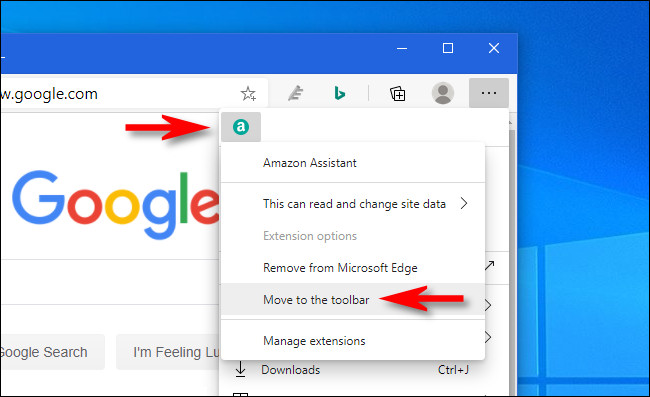Choose Remove from Microsoft Edge
Screen dimensions: 650x397
[353, 268]
